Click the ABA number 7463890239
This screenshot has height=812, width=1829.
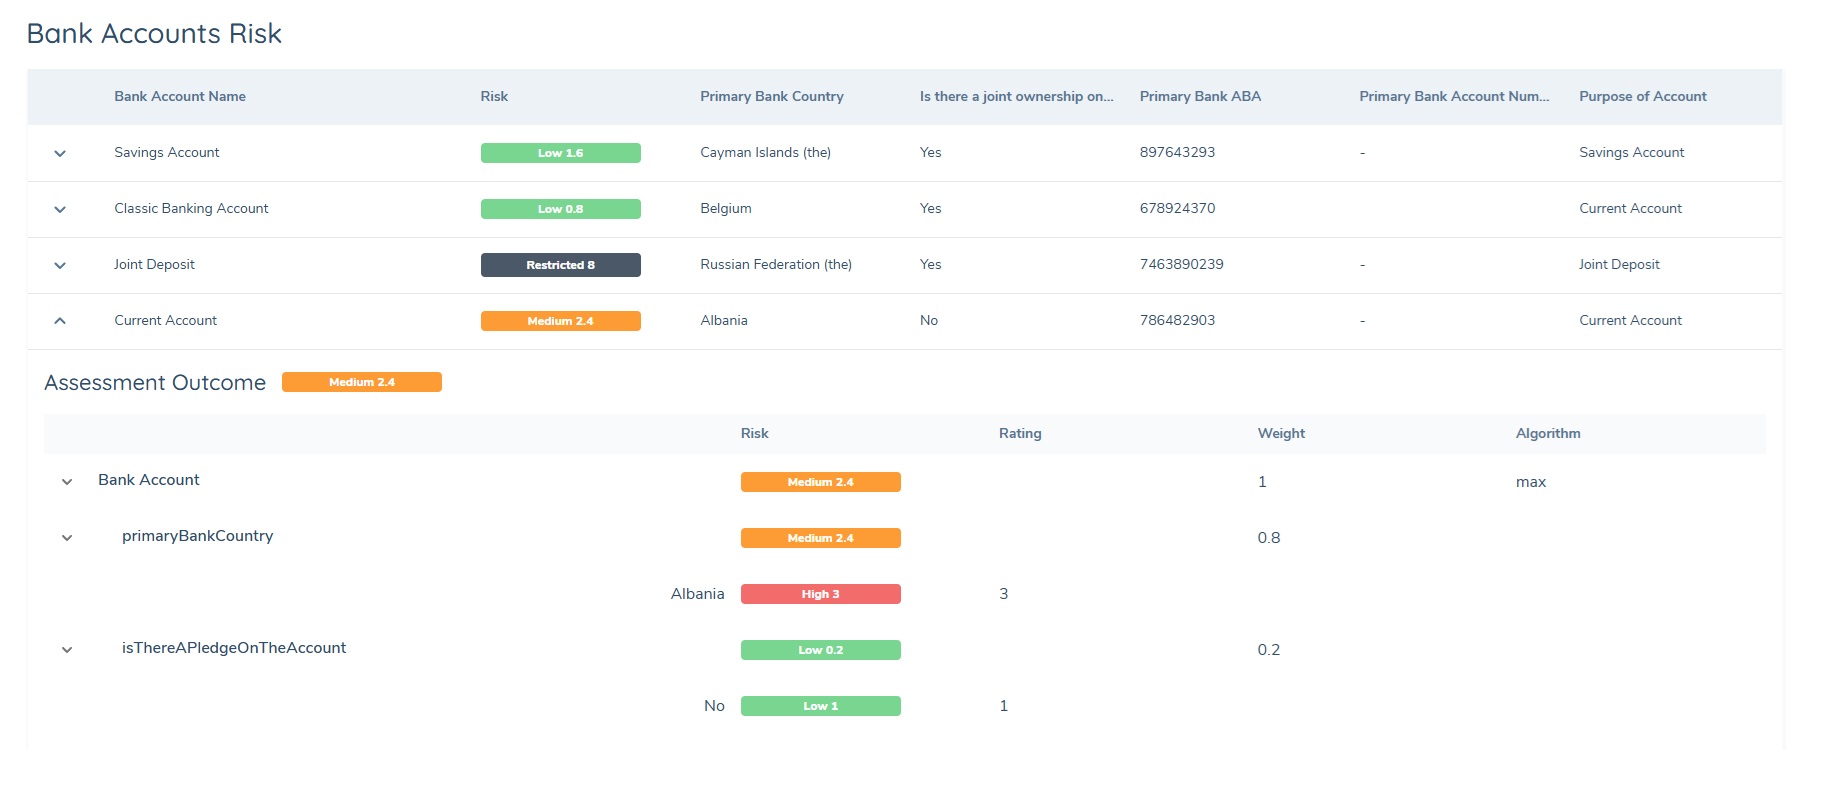click(x=1181, y=265)
